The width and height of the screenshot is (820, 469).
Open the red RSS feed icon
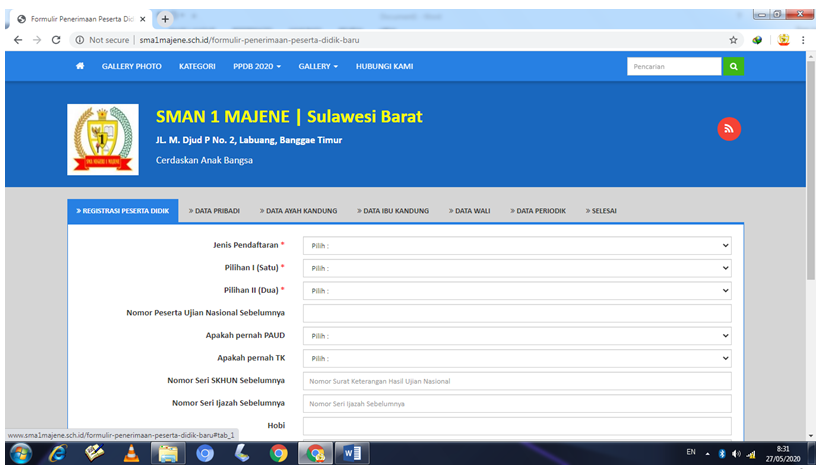[x=729, y=129]
